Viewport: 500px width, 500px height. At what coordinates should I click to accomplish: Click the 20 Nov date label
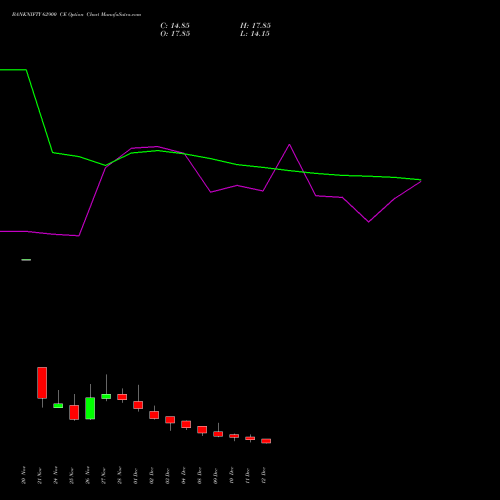click(x=24, y=475)
